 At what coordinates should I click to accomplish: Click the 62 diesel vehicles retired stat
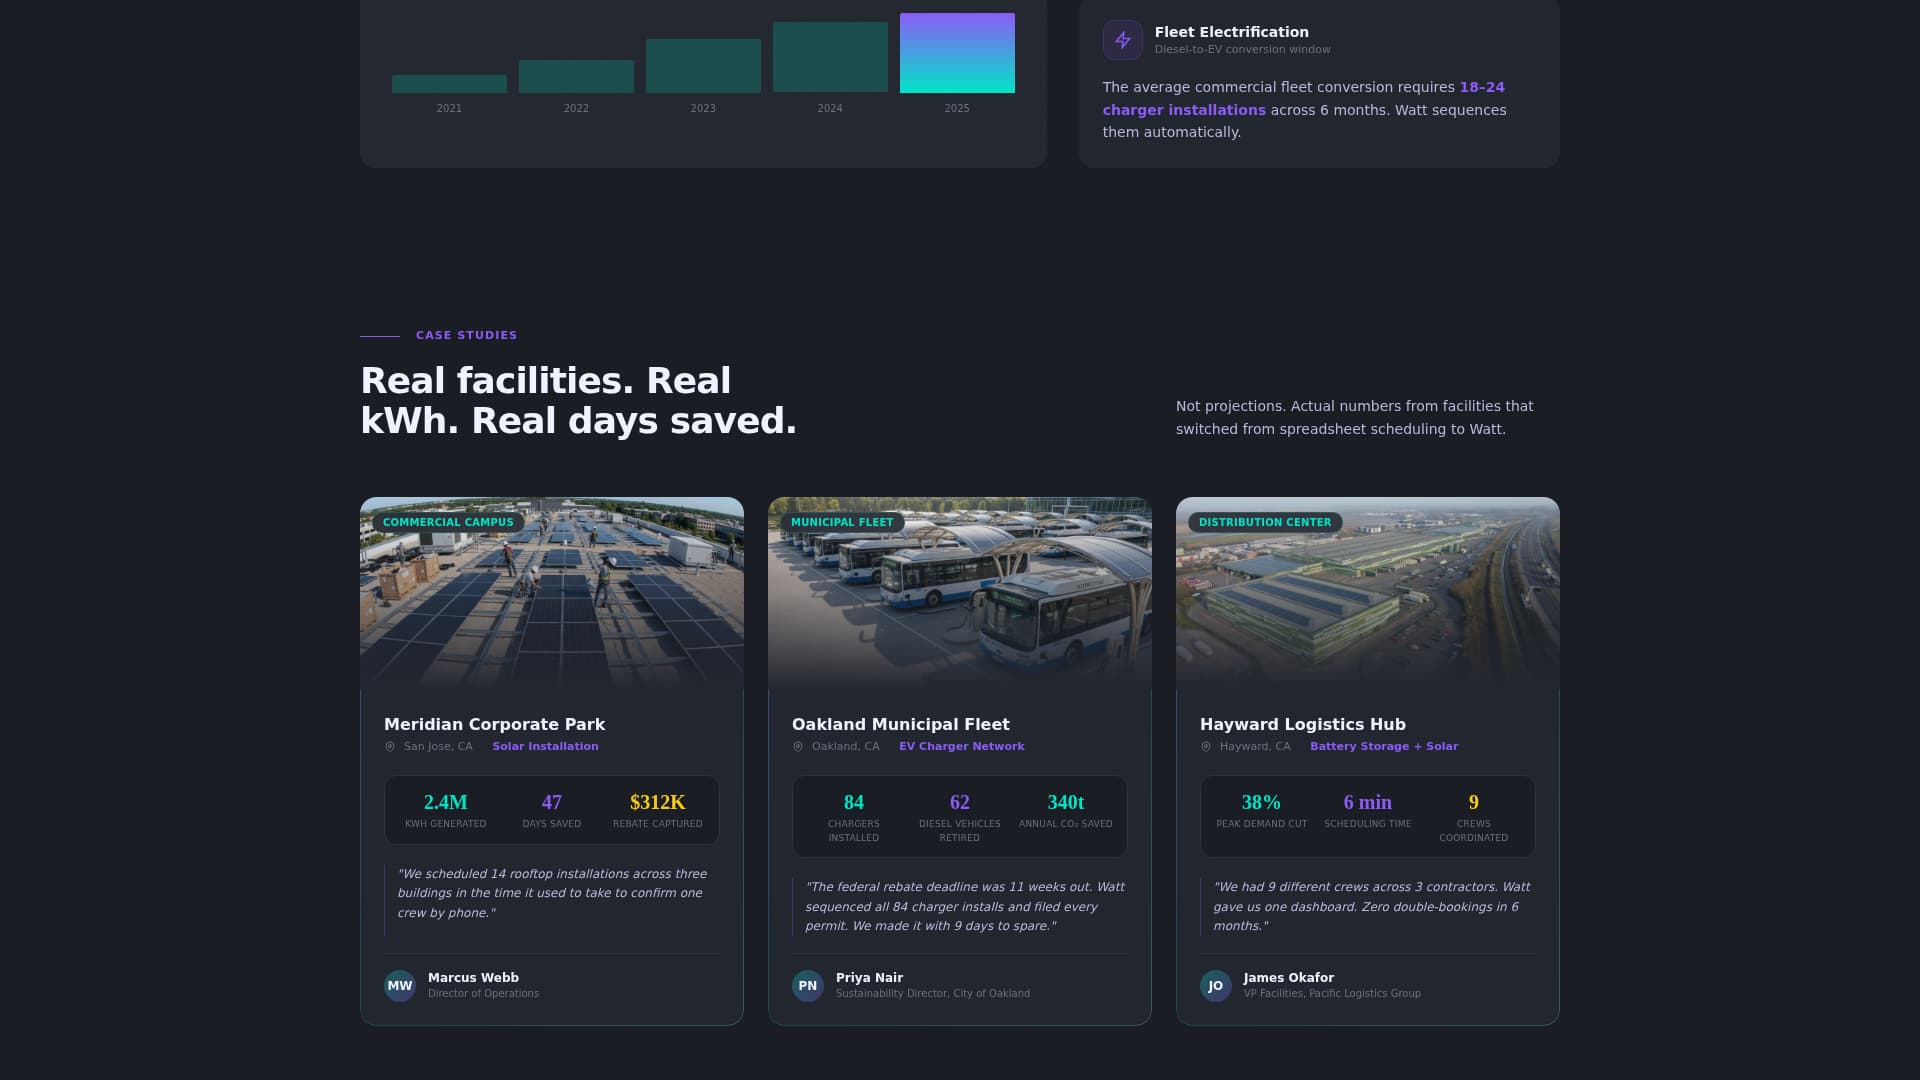(960, 818)
